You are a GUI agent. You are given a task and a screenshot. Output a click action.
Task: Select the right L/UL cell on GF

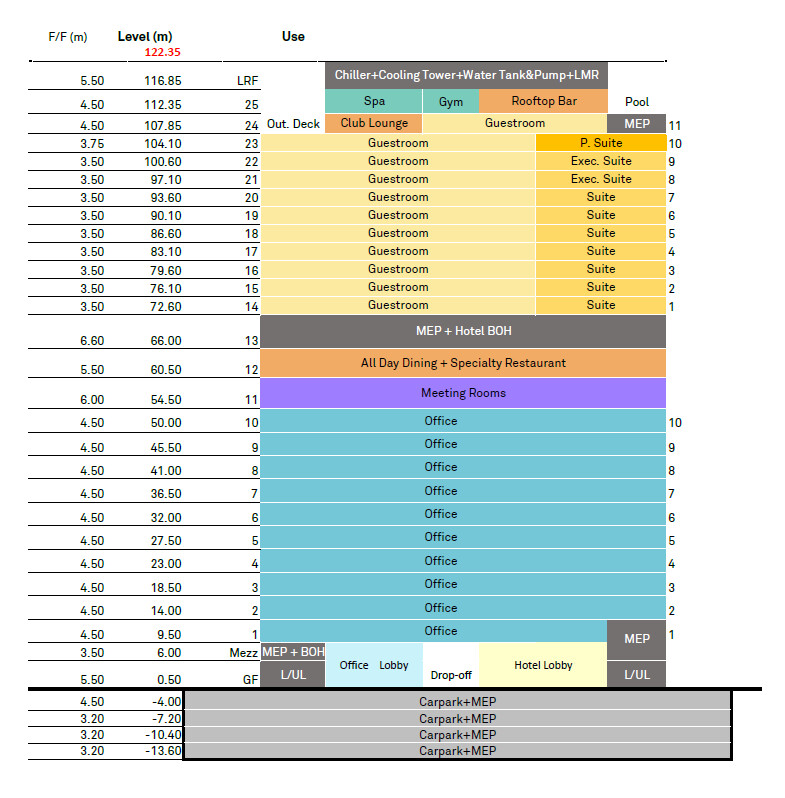click(637, 674)
